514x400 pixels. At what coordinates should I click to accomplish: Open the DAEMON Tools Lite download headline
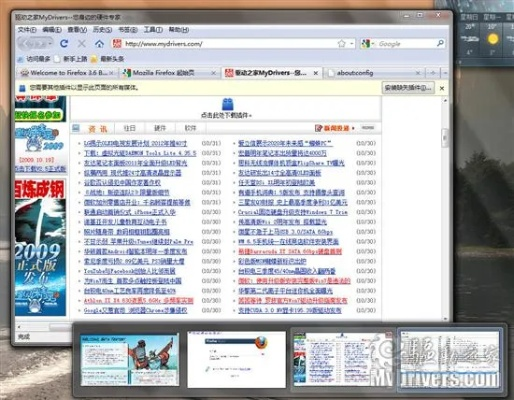(x=140, y=153)
